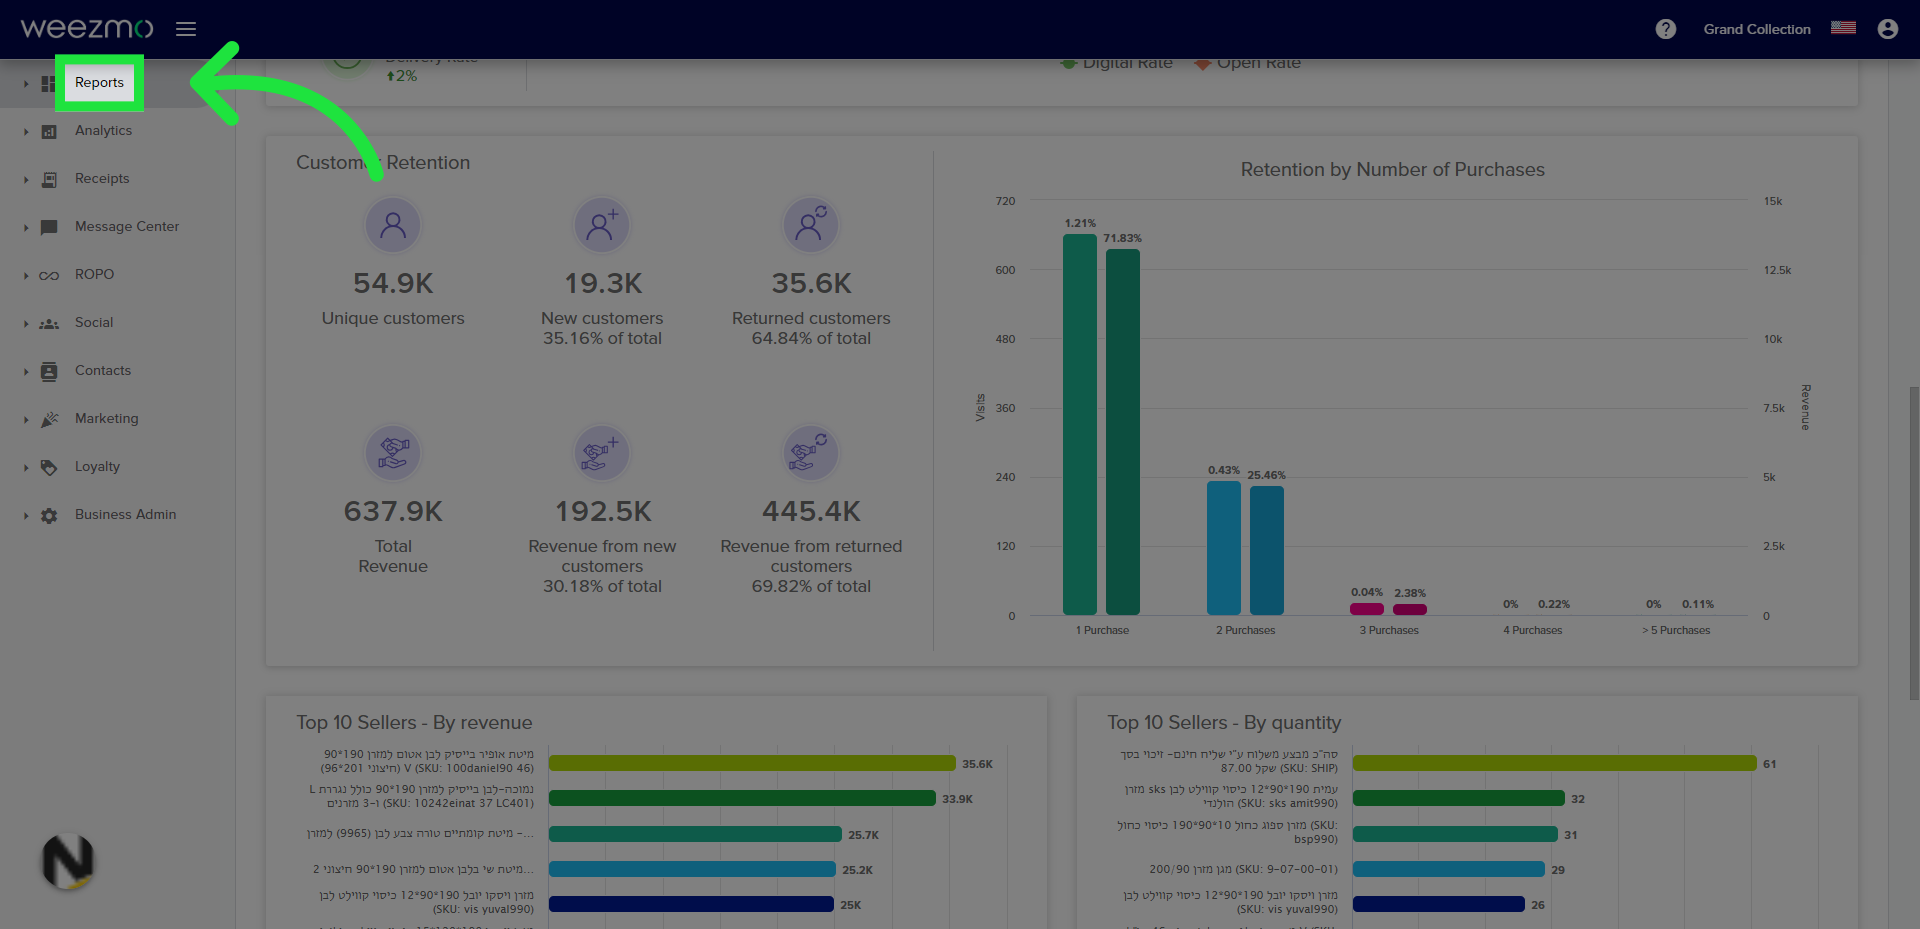Click the Weezmo logo

click(87, 28)
